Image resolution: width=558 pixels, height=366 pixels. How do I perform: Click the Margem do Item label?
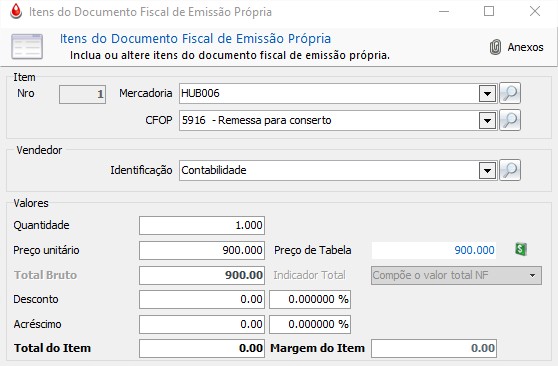click(317, 348)
